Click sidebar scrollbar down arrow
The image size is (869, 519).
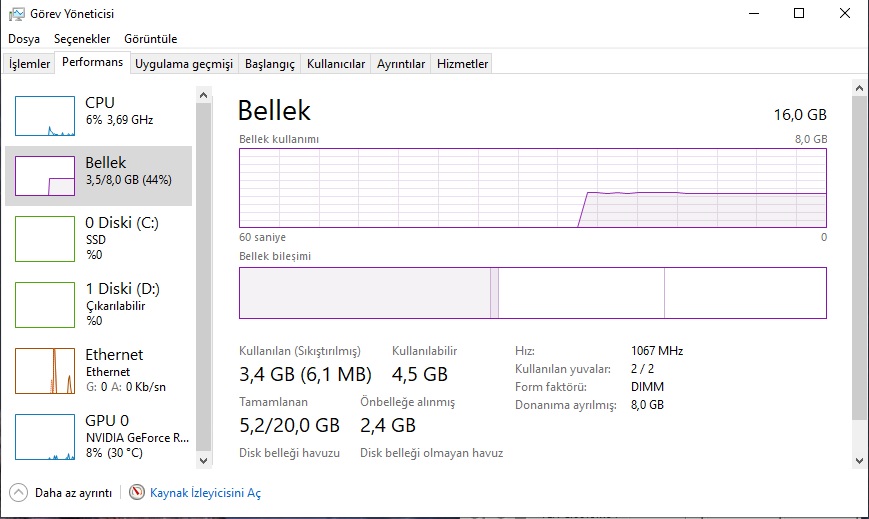(203, 460)
